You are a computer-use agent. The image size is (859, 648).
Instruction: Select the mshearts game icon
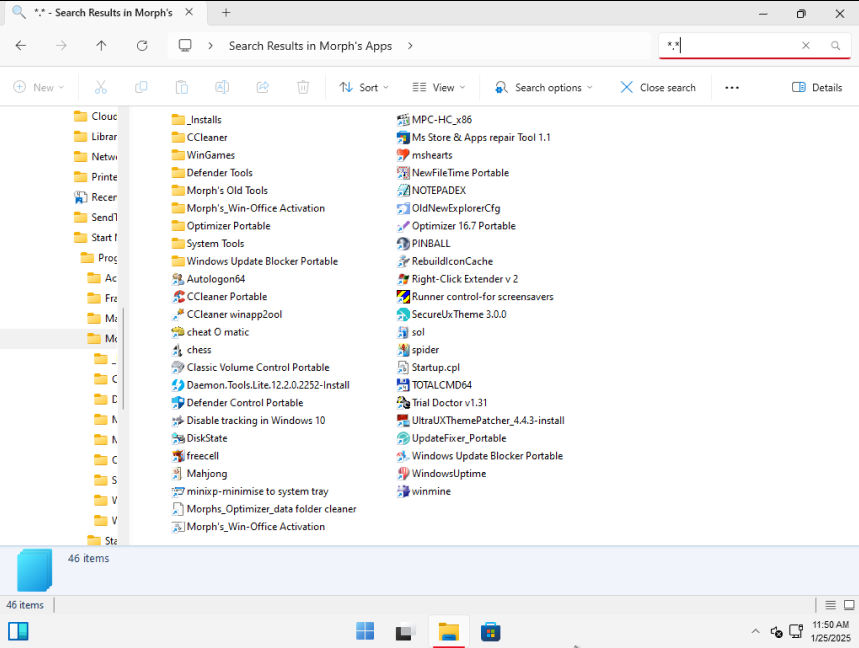point(403,155)
